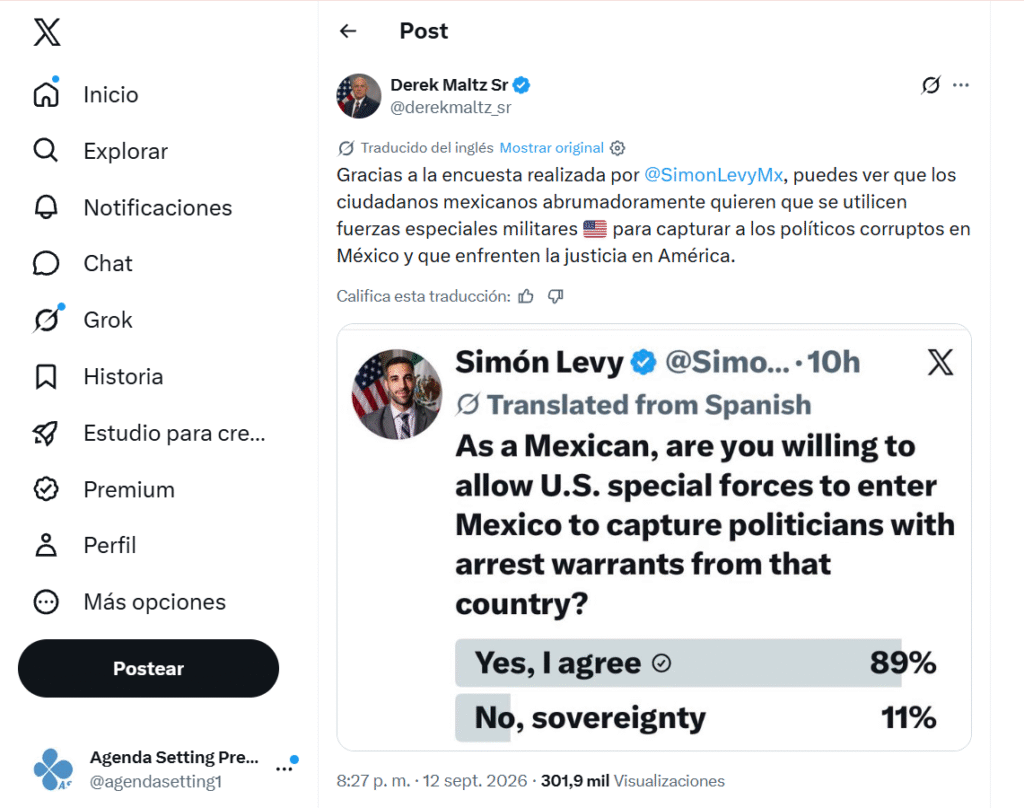The image size is (1024, 808).
Task: Open Derek Maltz Sr profile picture
Action: point(359,96)
